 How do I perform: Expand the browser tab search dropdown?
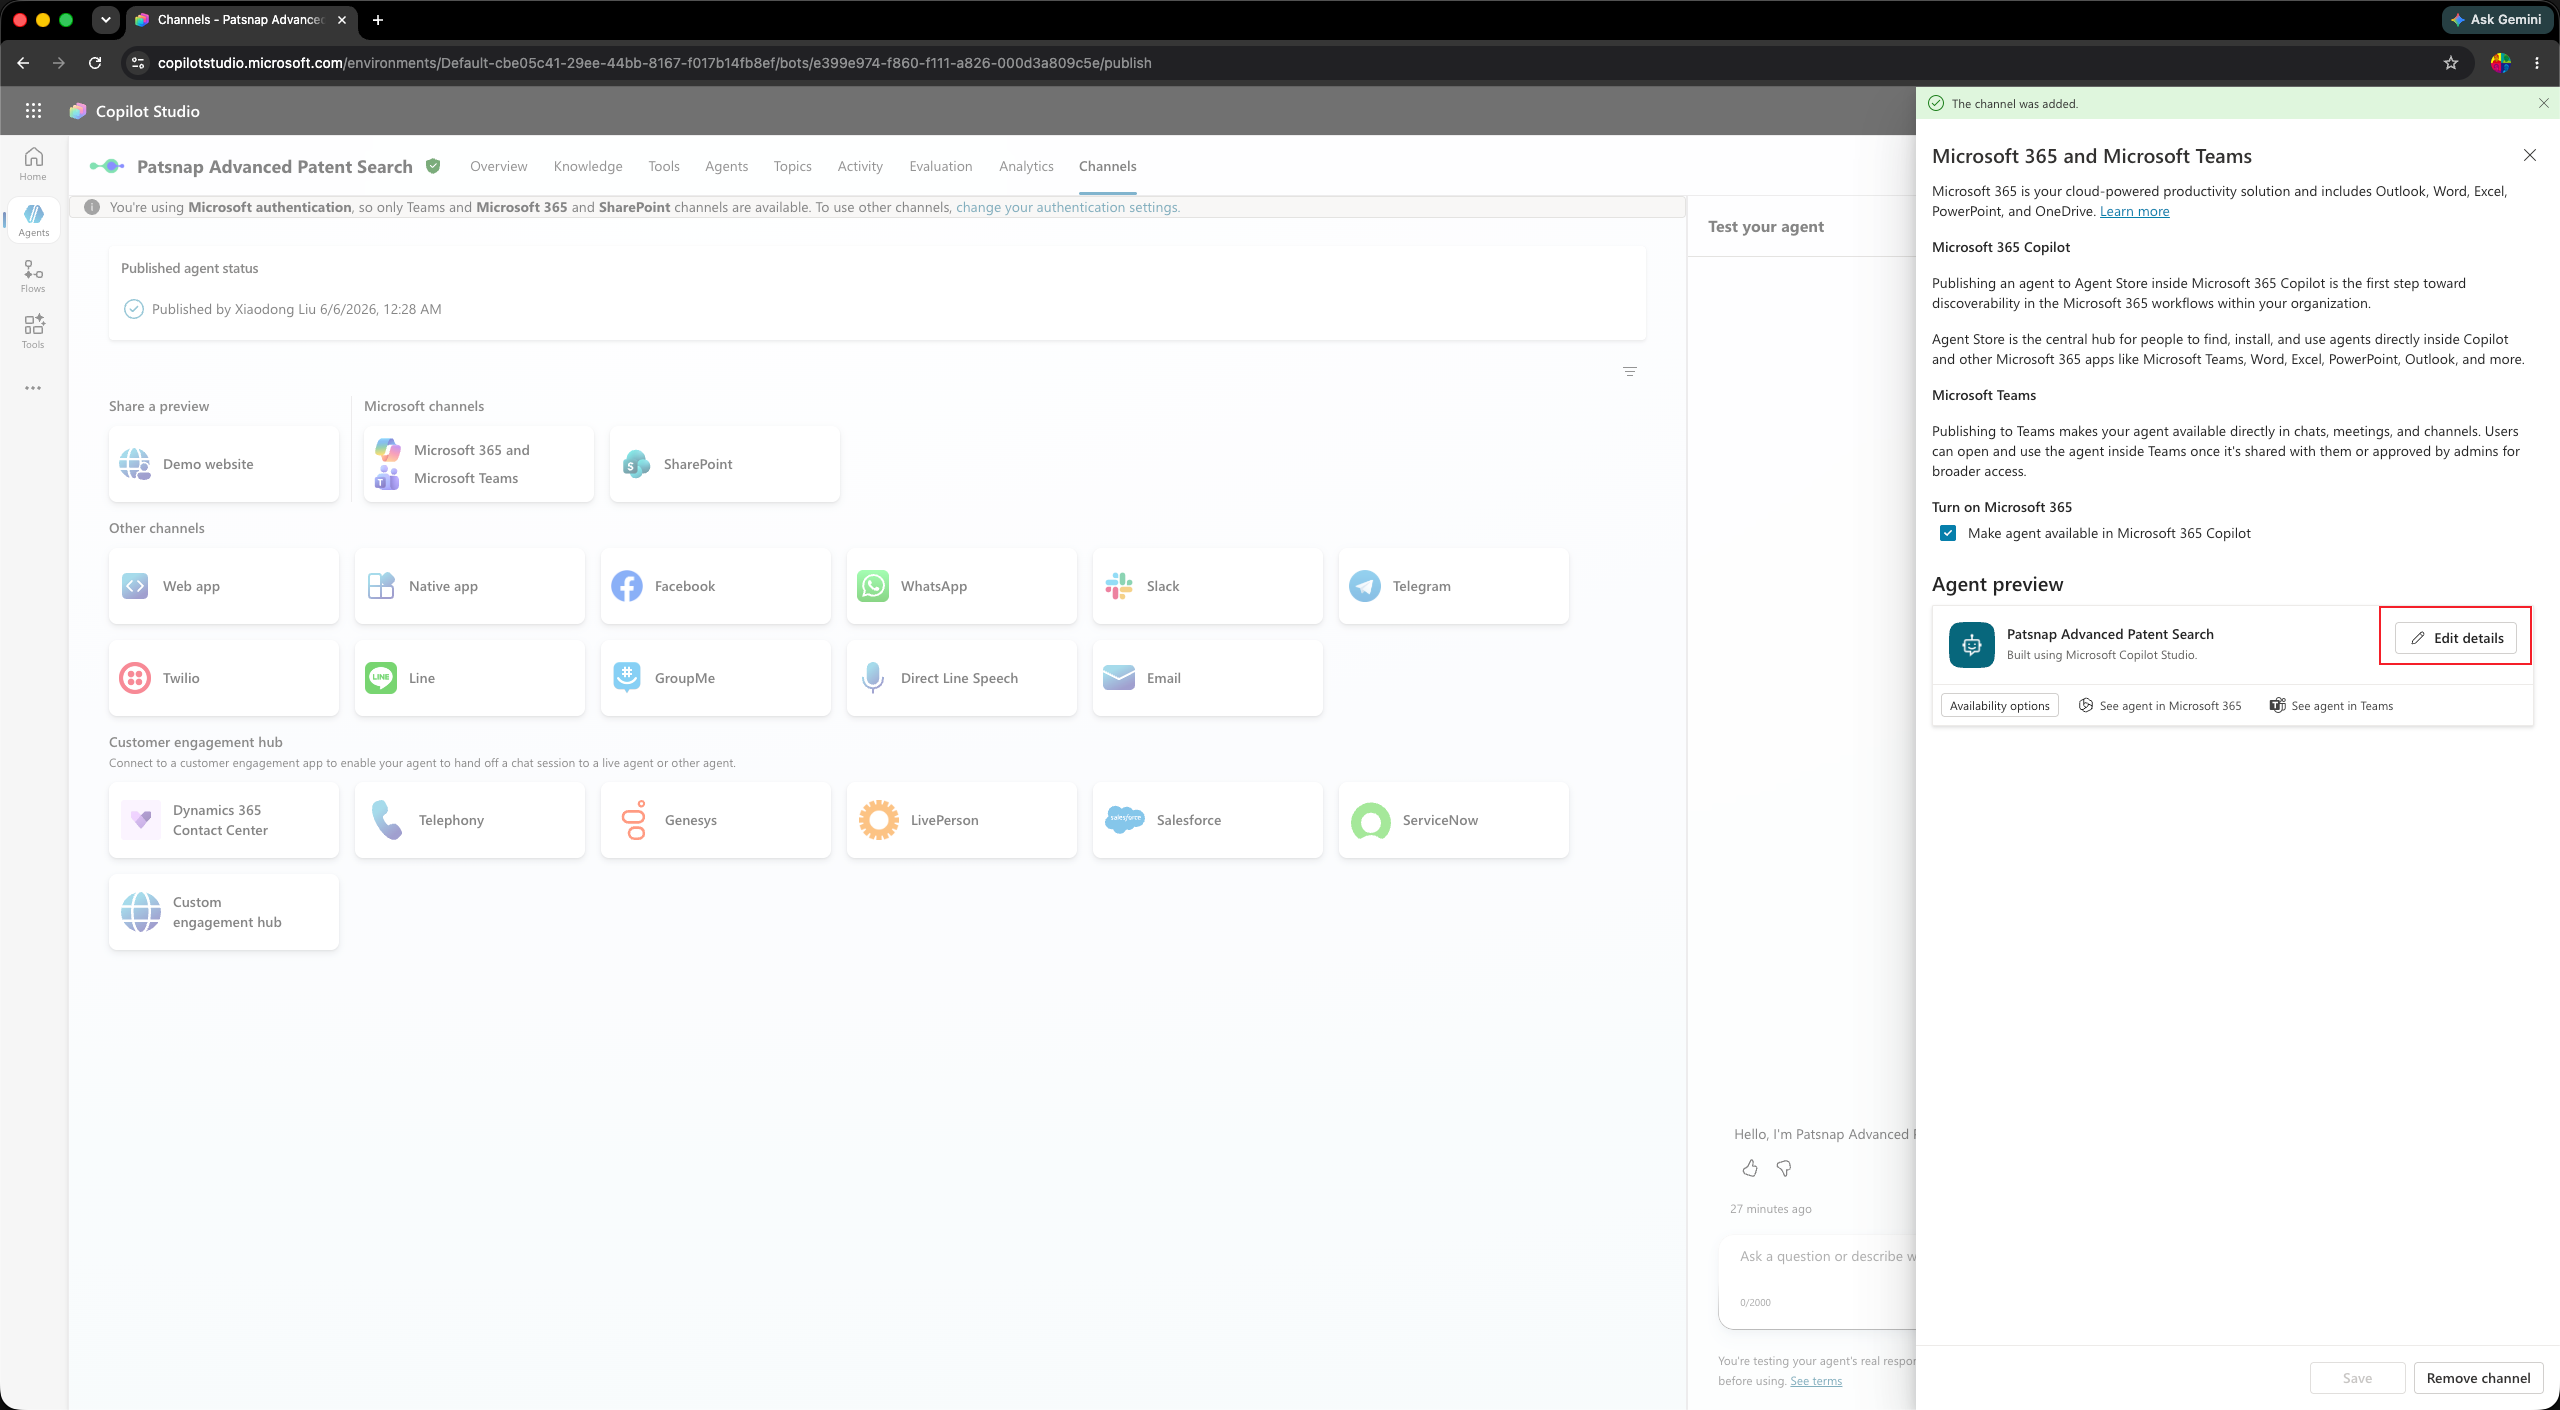[106, 20]
